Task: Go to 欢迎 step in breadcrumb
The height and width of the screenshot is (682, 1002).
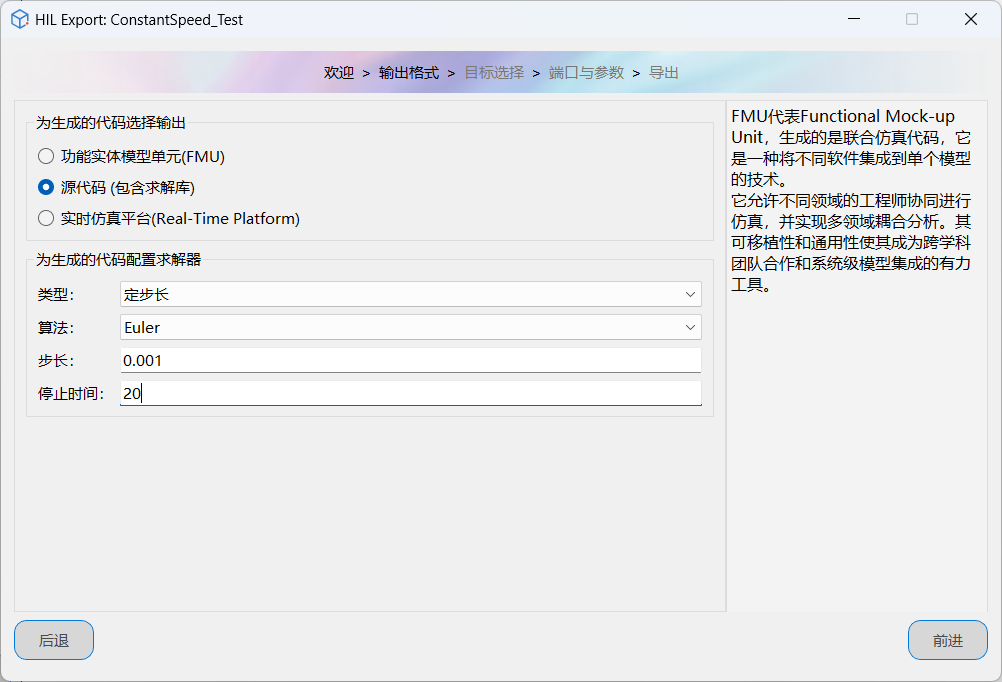Action: (x=339, y=73)
